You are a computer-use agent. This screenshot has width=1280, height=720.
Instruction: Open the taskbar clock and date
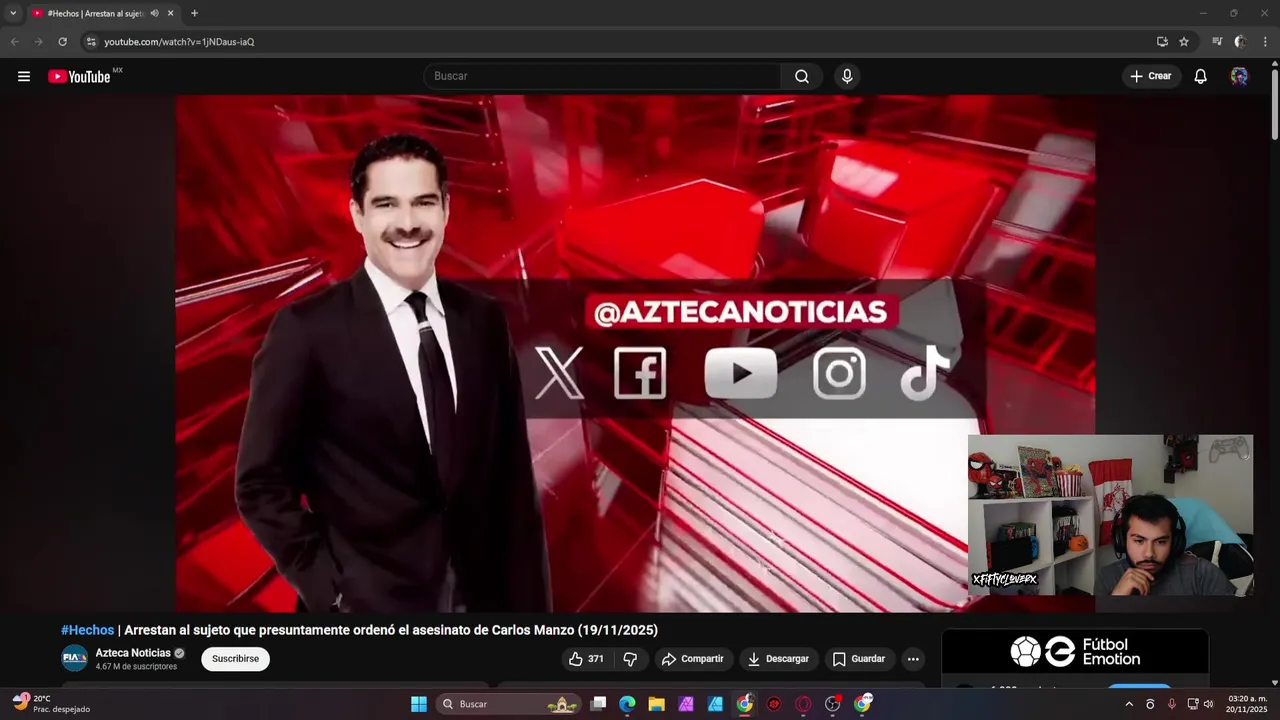pyautogui.click(x=1247, y=704)
